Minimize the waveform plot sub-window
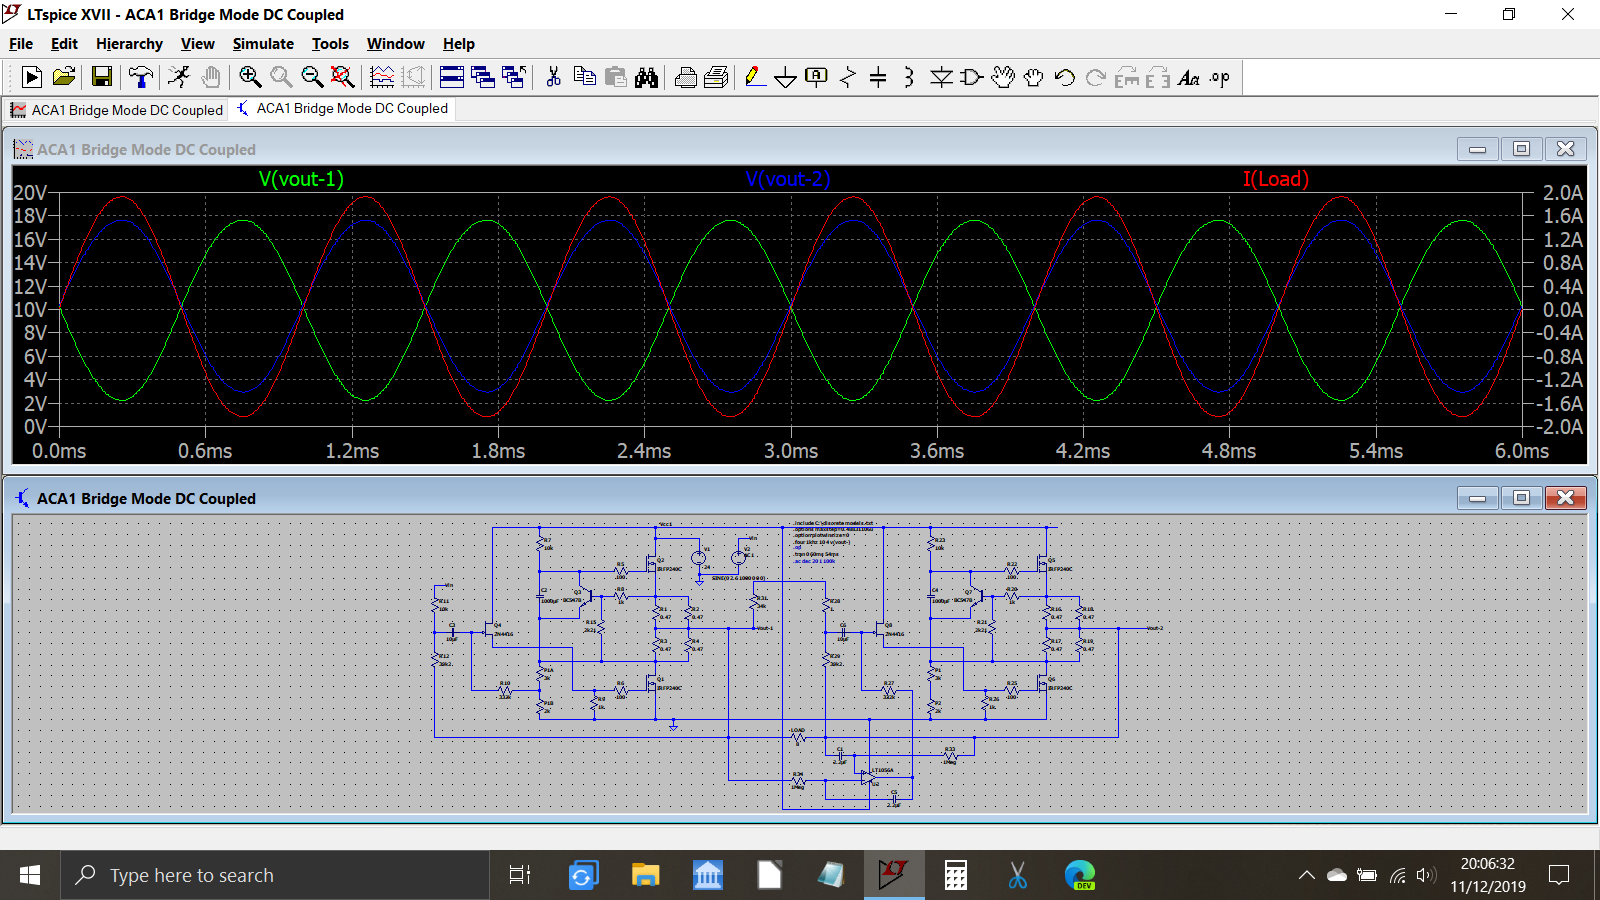The image size is (1600, 900). tap(1477, 149)
